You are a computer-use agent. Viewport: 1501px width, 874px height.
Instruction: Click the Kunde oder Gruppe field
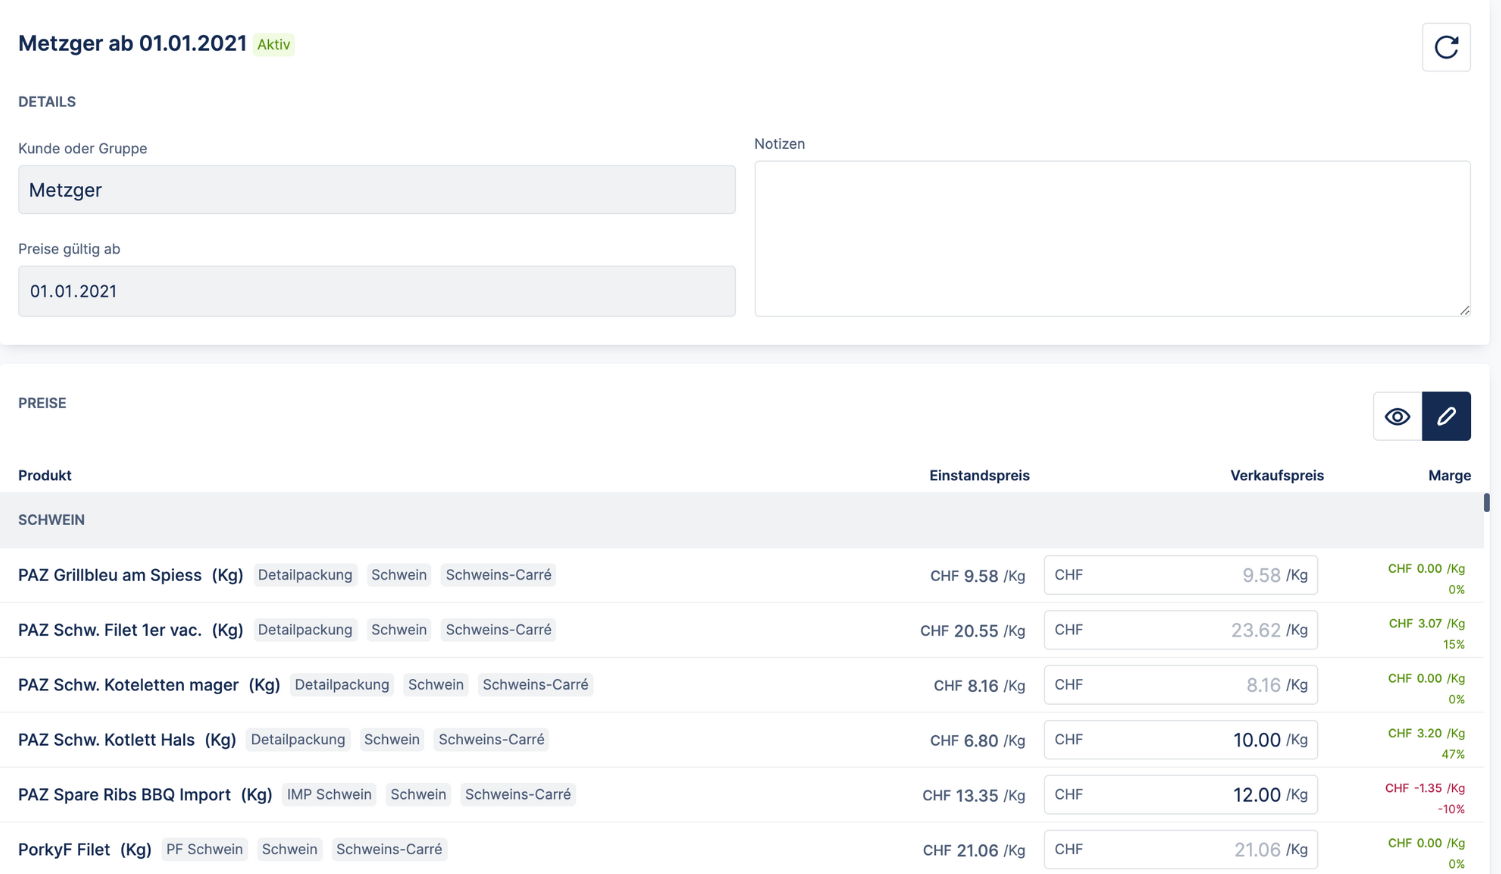(376, 190)
